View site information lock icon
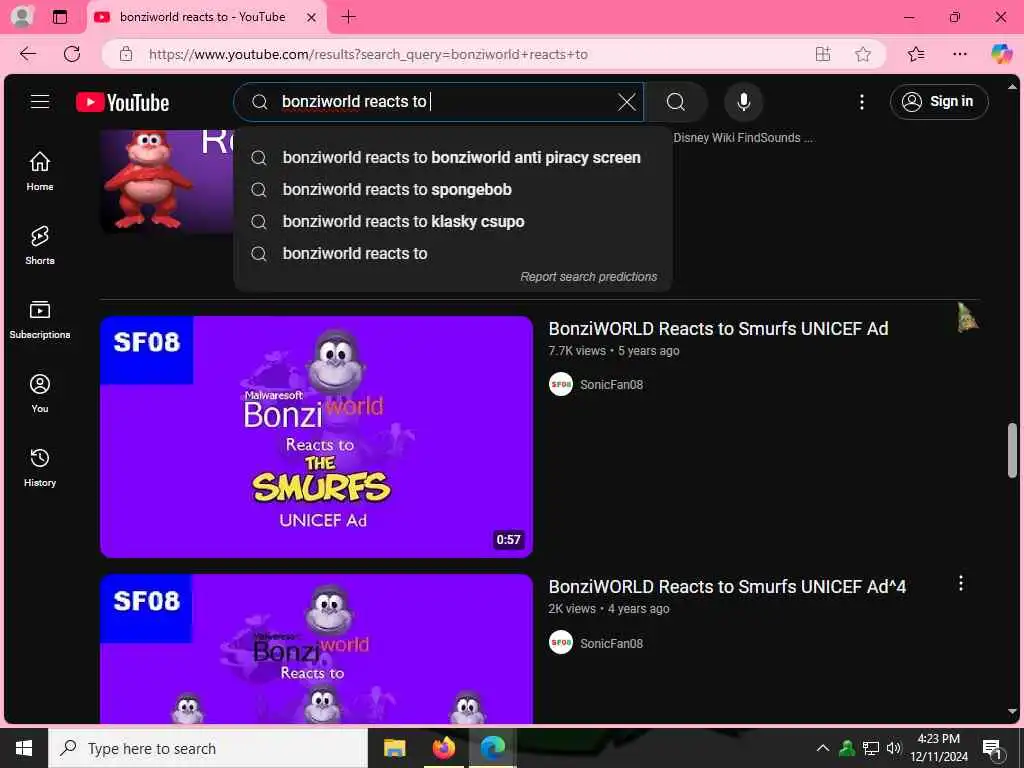1024x768 pixels. click(x=126, y=54)
